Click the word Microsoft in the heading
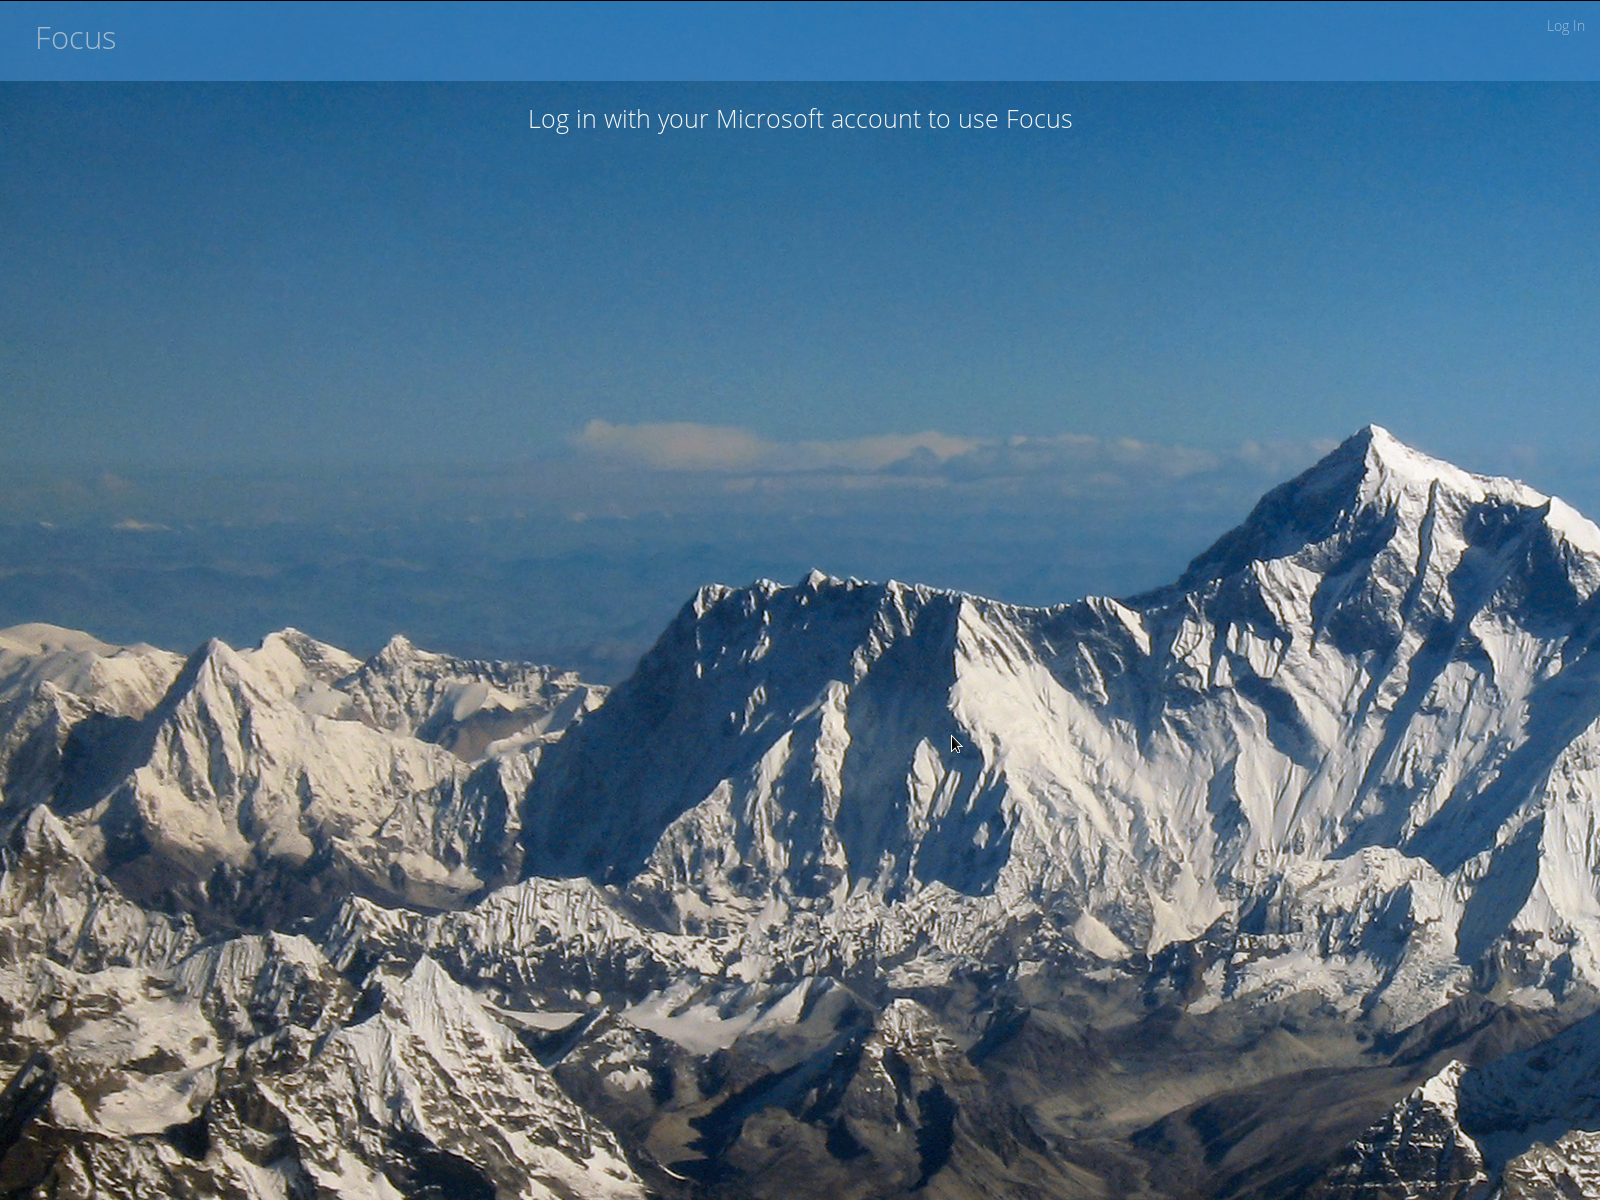The image size is (1600, 1200). coord(770,119)
